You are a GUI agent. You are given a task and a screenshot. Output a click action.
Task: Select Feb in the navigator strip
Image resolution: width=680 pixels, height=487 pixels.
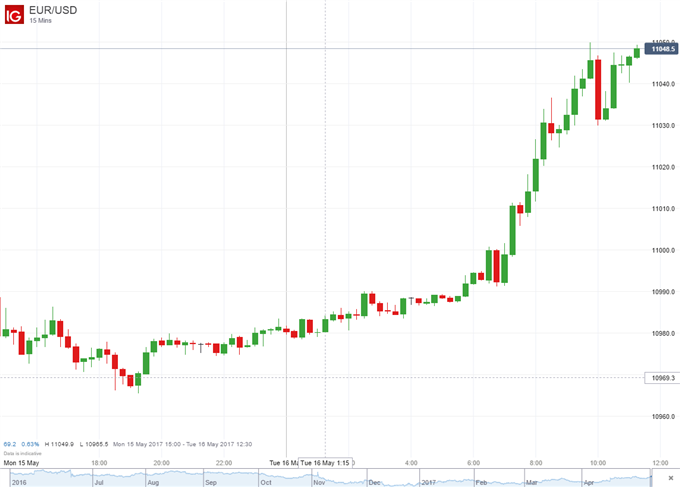click(x=481, y=482)
